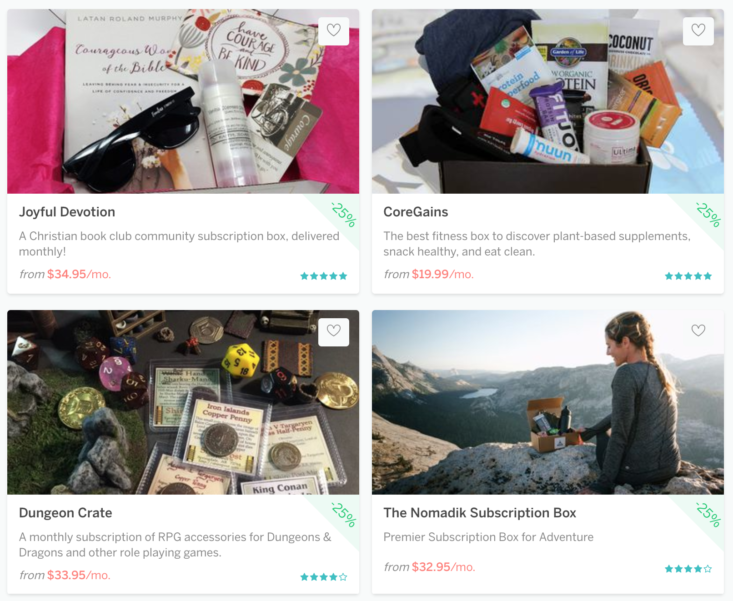This screenshot has width=733, height=601.
Task: Favorite the Joyful Devotion box with heart icon
Action: [333, 31]
